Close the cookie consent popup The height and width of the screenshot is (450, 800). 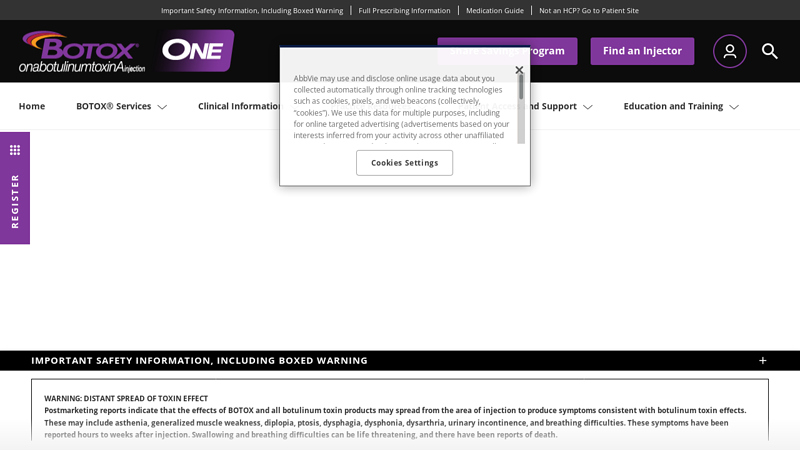[x=519, y=70]
